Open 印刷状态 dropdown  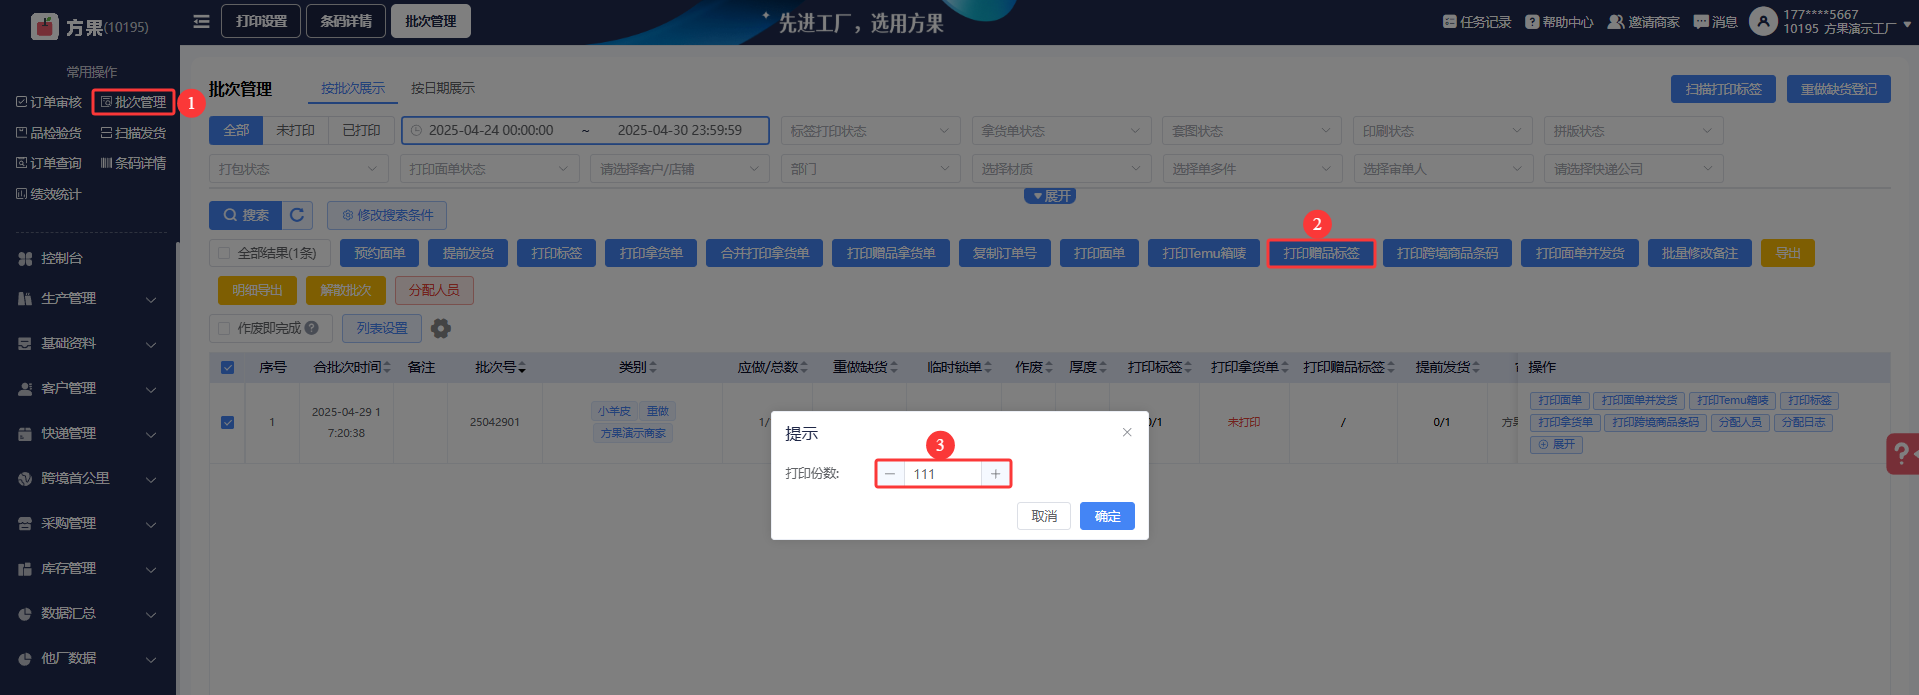click(x=1443, y=131)
